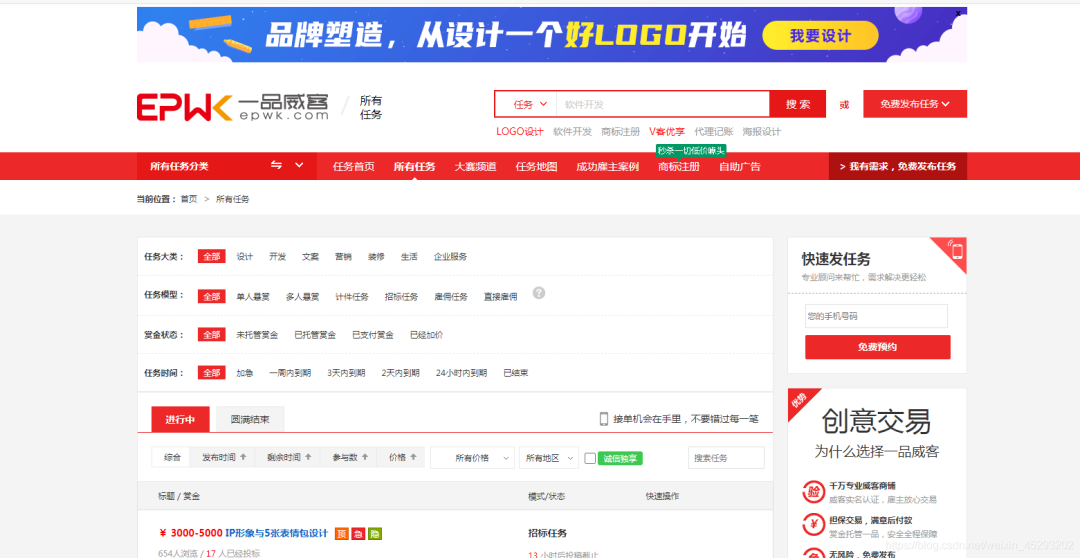
Task: Click the phone icon in the 快速发任务 corner
Action: [x=955, y=249]
